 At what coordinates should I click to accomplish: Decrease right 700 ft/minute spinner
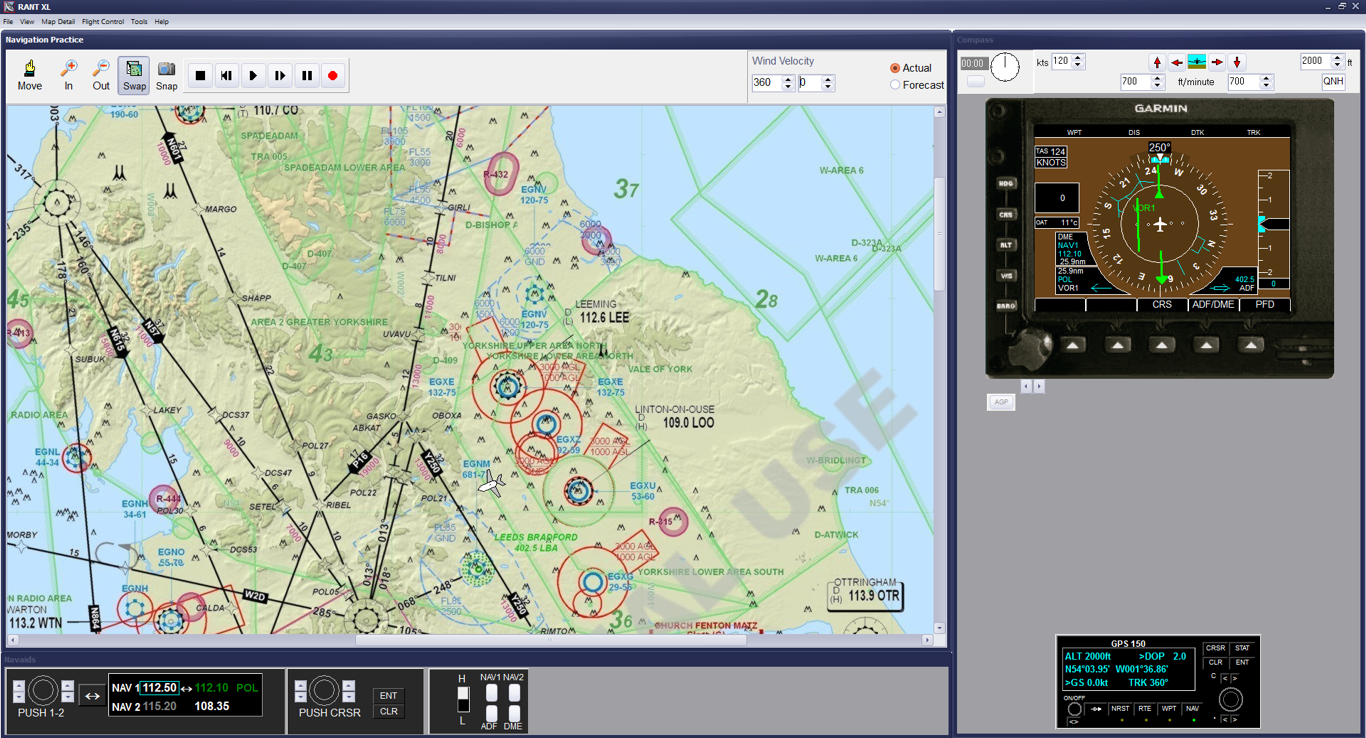(1266, 86)
